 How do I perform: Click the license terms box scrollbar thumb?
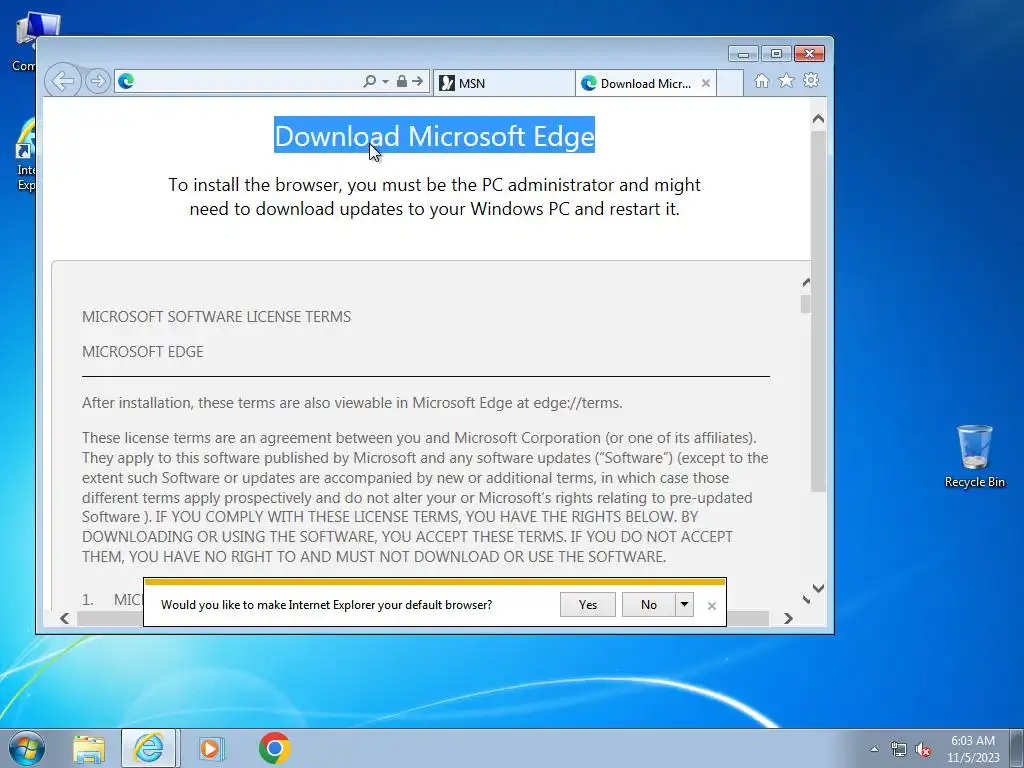805,304
